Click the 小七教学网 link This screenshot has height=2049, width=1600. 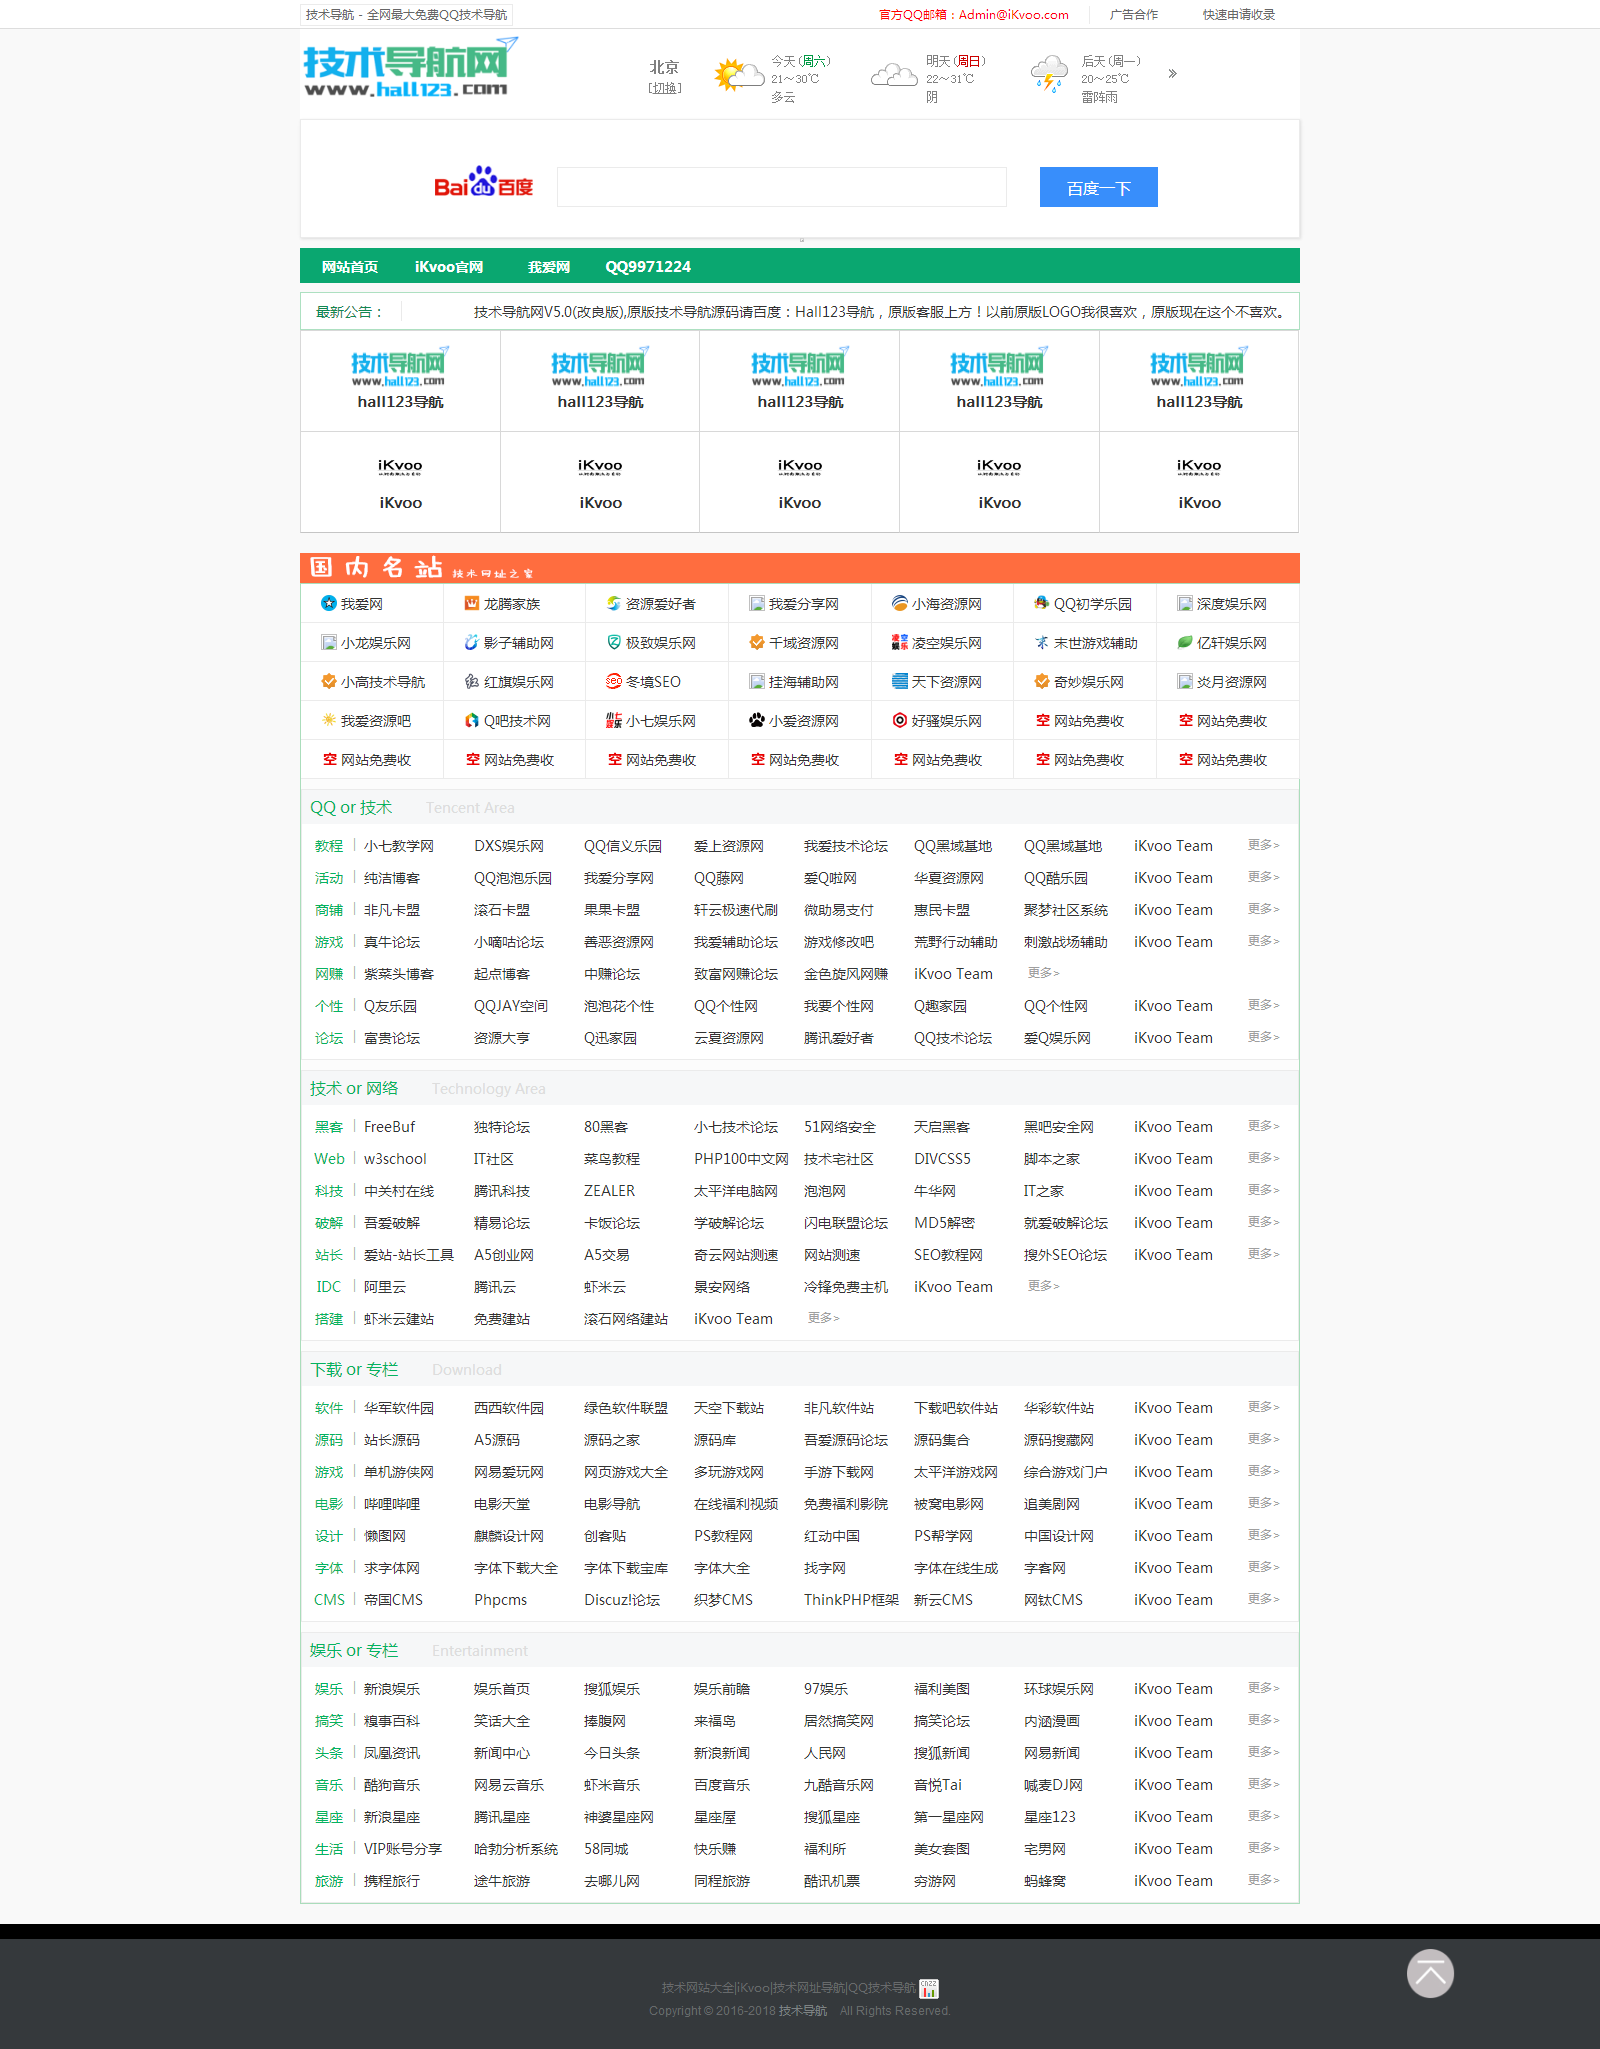point(399,846)
